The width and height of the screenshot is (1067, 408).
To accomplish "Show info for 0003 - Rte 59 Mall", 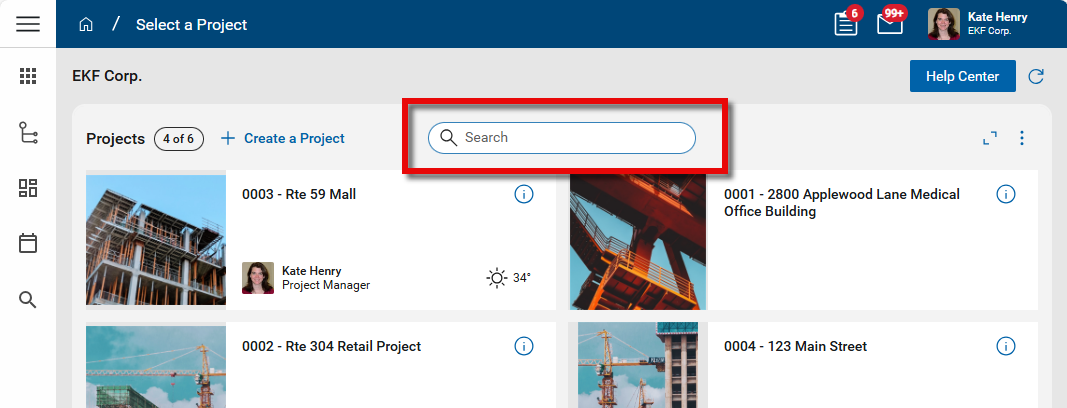I will [523, 194].
